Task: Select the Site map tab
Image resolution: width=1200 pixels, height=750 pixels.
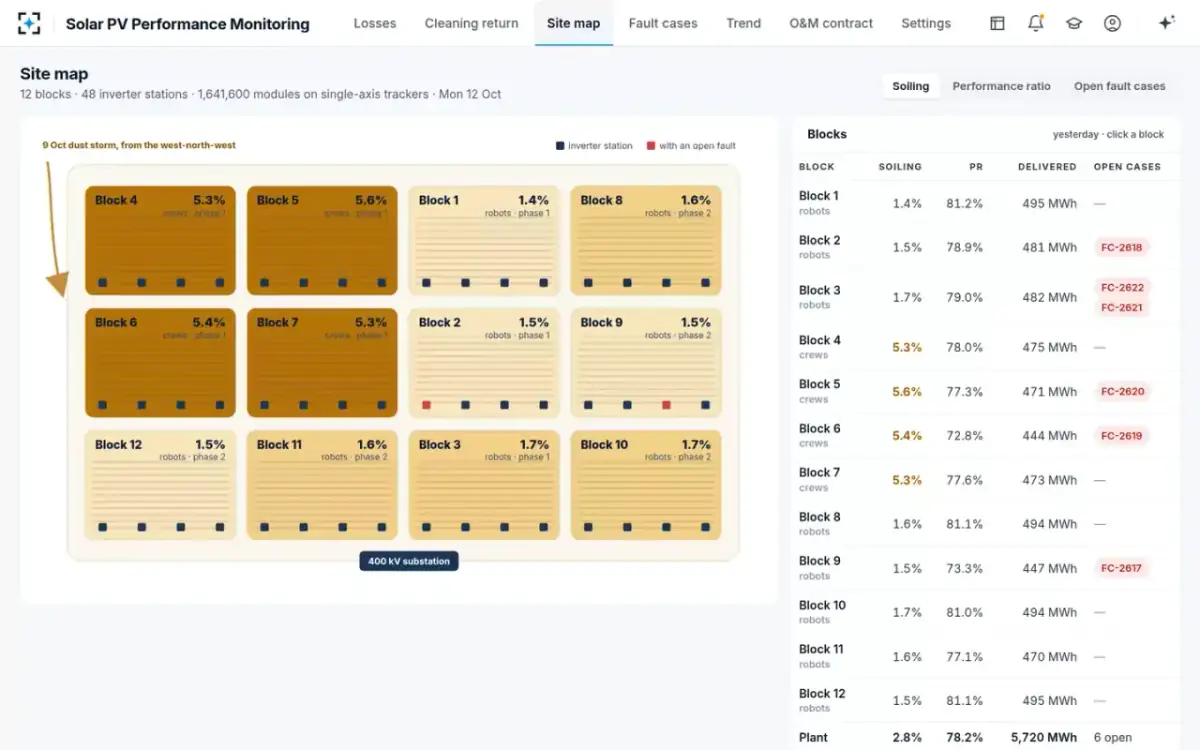Action: 574,23
